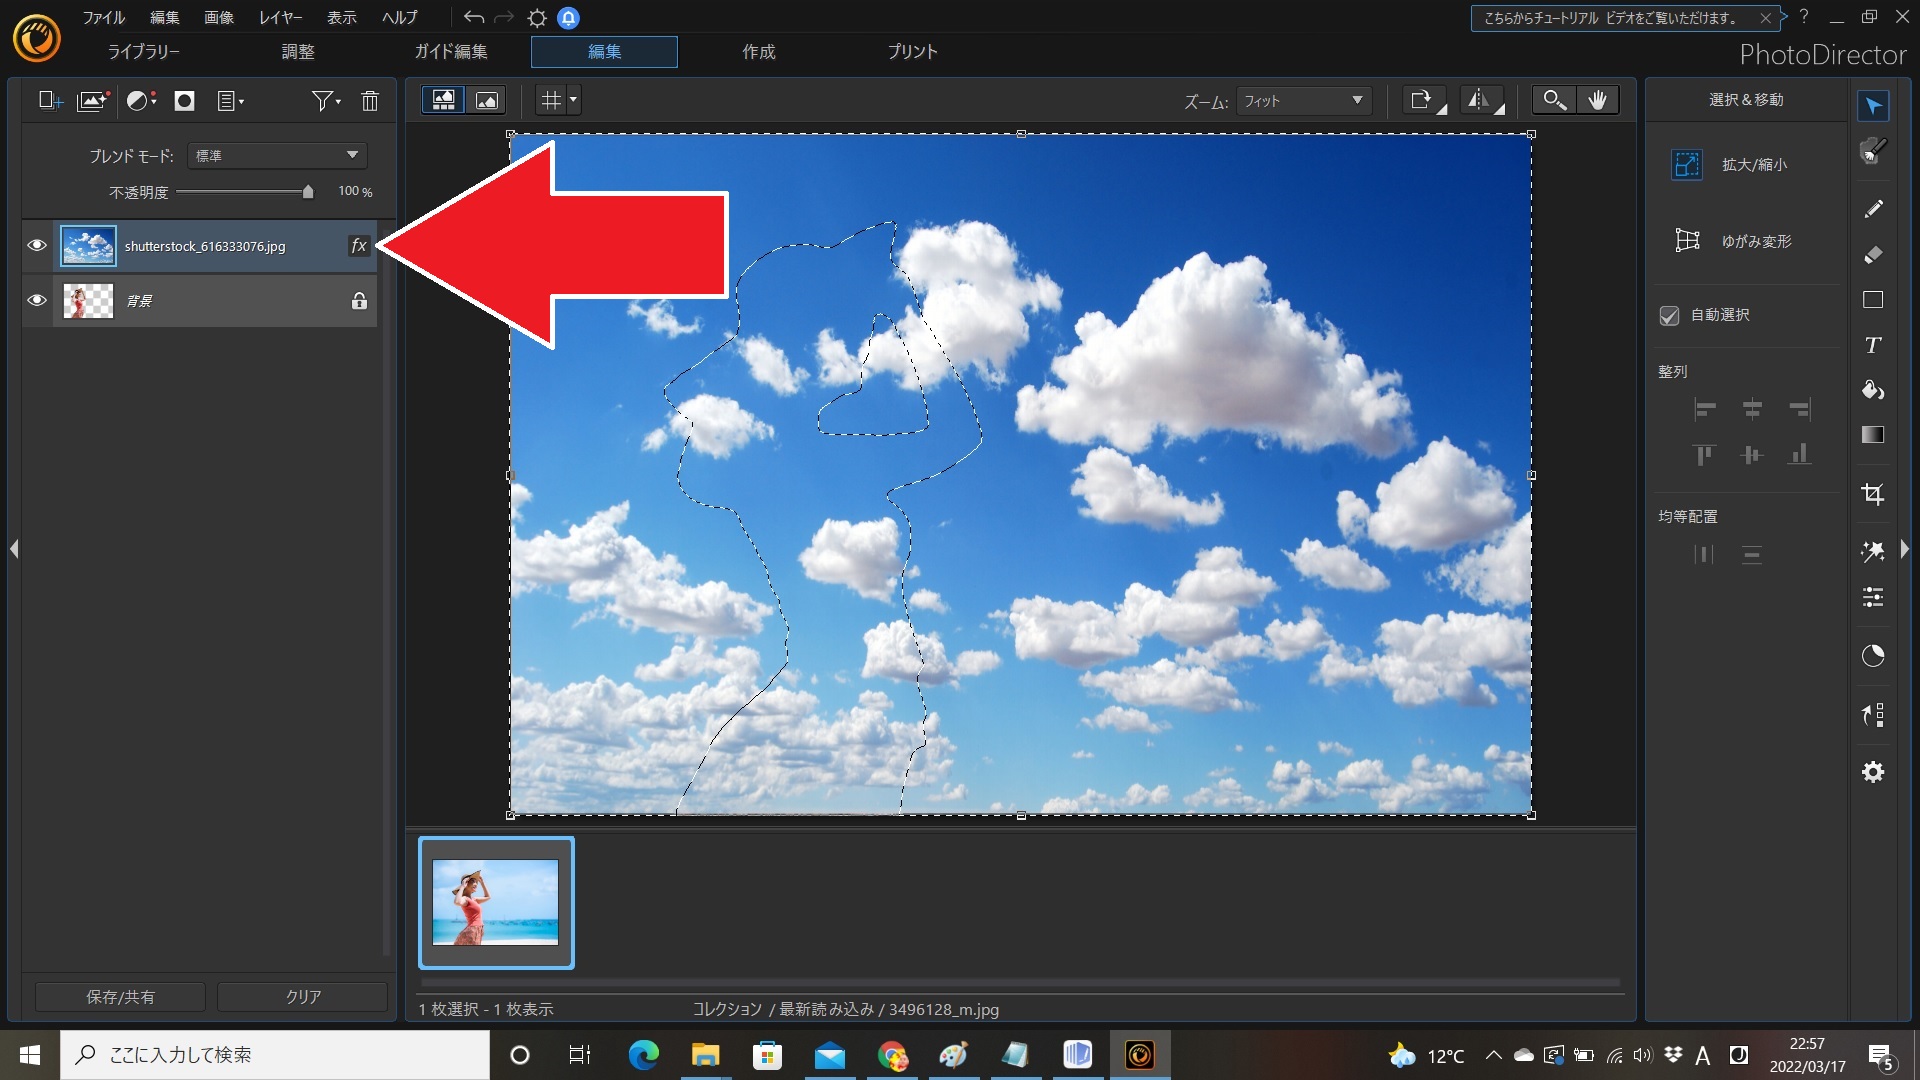Open the レイヤー menu

tap(280, 17)
